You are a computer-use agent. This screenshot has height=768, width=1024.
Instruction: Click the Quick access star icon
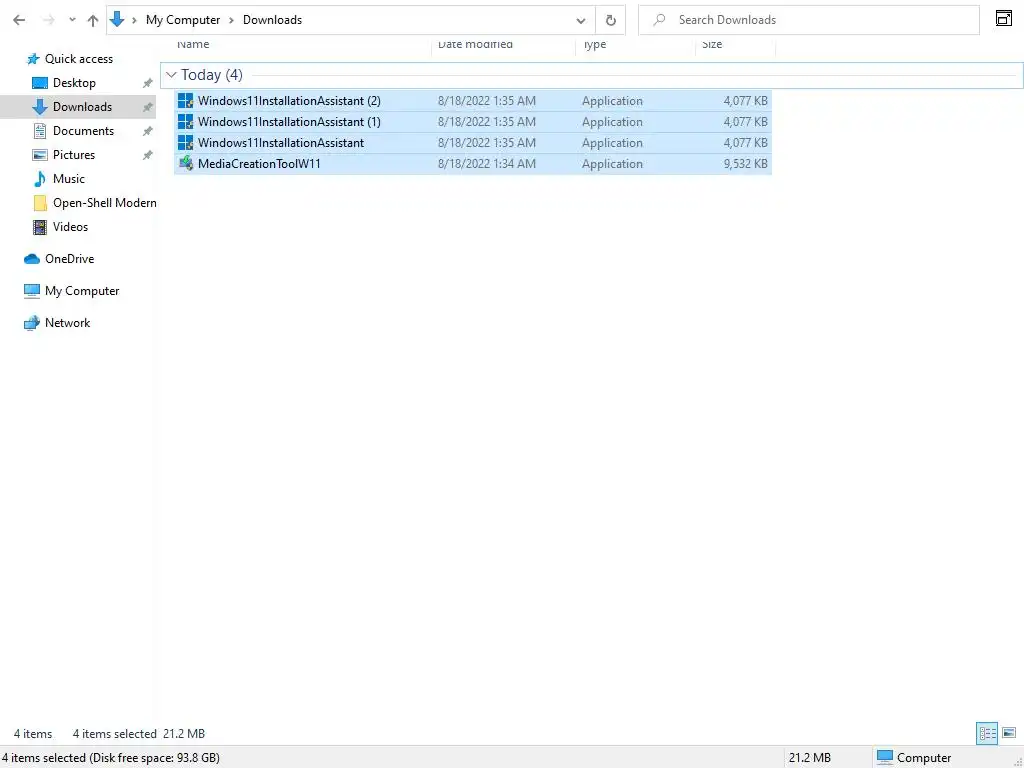(33, 59)
